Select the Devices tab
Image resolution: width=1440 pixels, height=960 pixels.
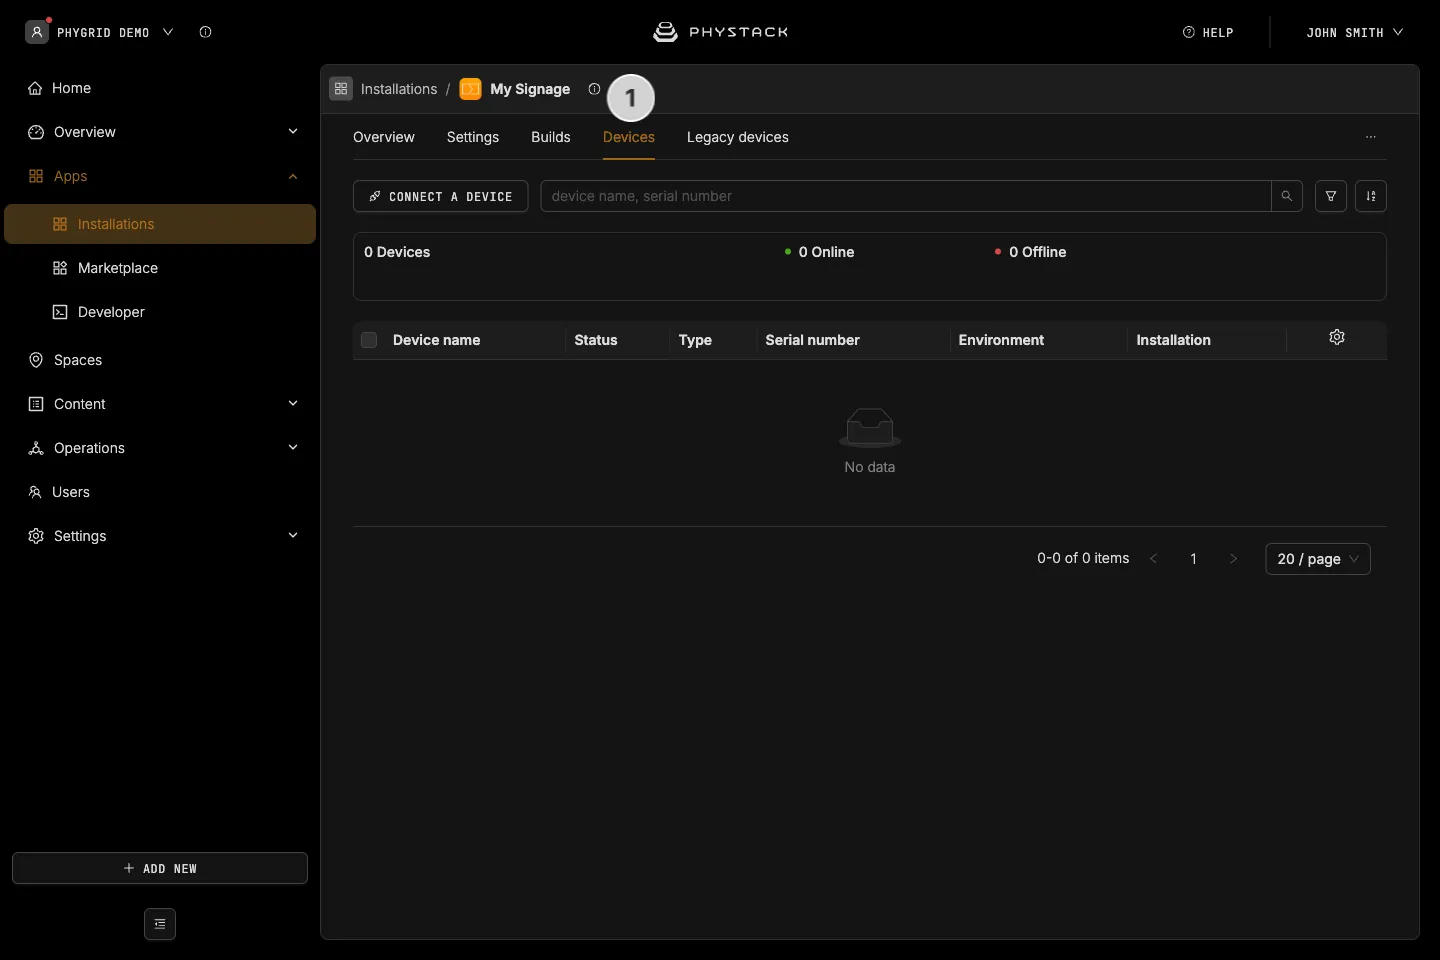pyautogui.click(x=629, y=137)
